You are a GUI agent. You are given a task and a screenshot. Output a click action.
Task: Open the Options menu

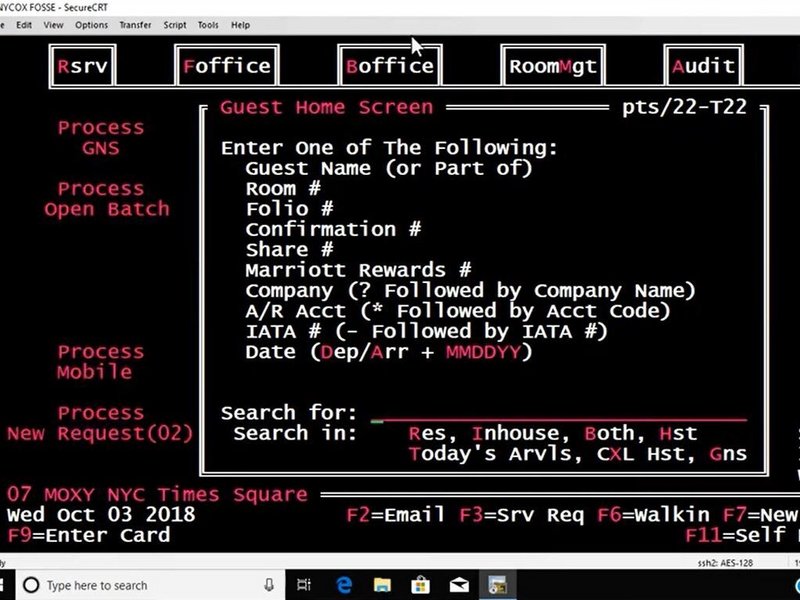[91, 25]
